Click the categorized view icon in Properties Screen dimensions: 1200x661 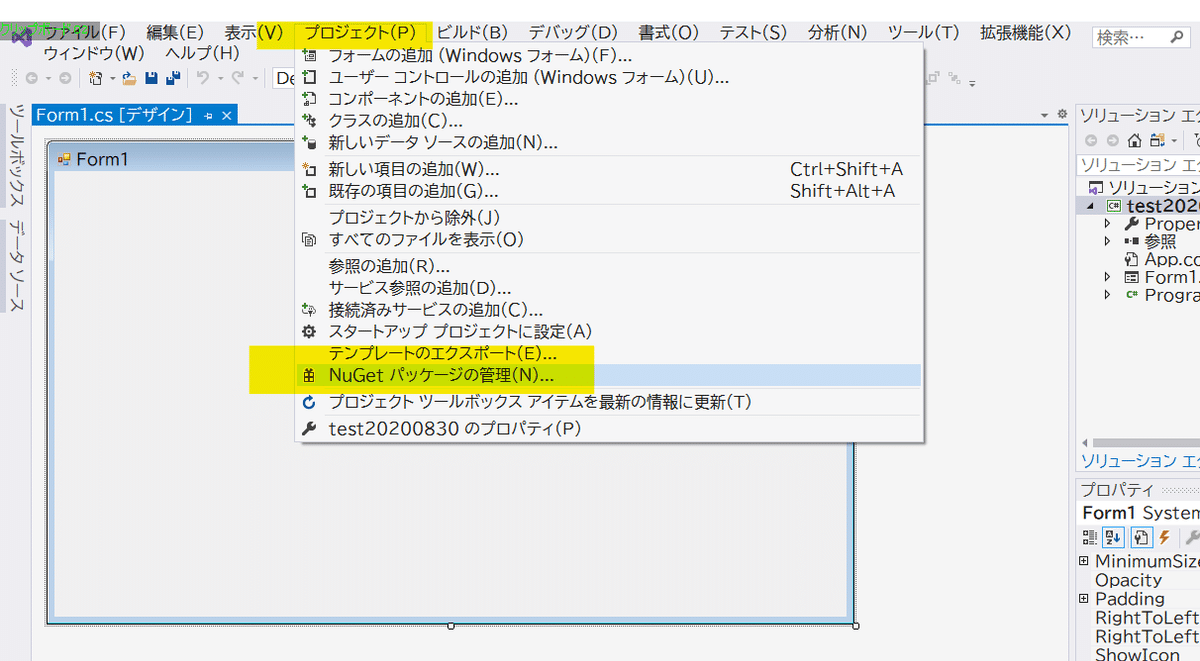[x=1090, y=537]
